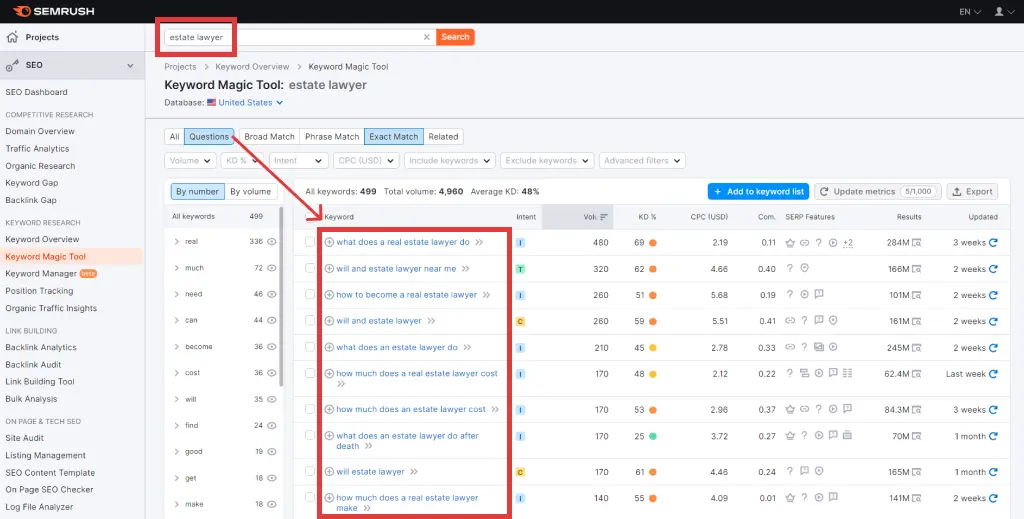Tick checkbox for 'how much does an estate lawyer cost'

[310, 409]
